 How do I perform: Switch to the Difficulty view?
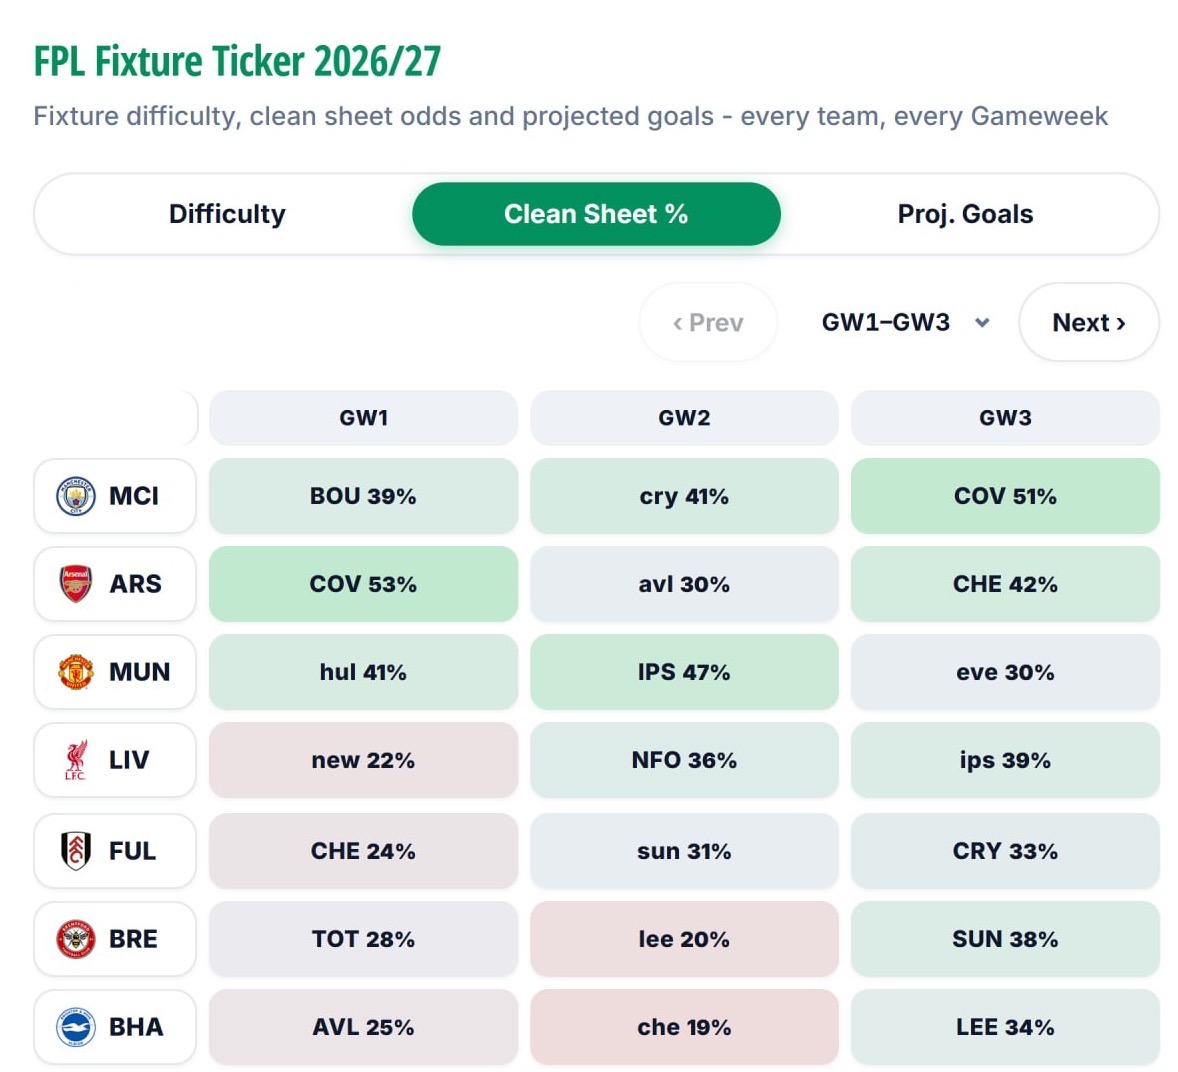point(227,214)
